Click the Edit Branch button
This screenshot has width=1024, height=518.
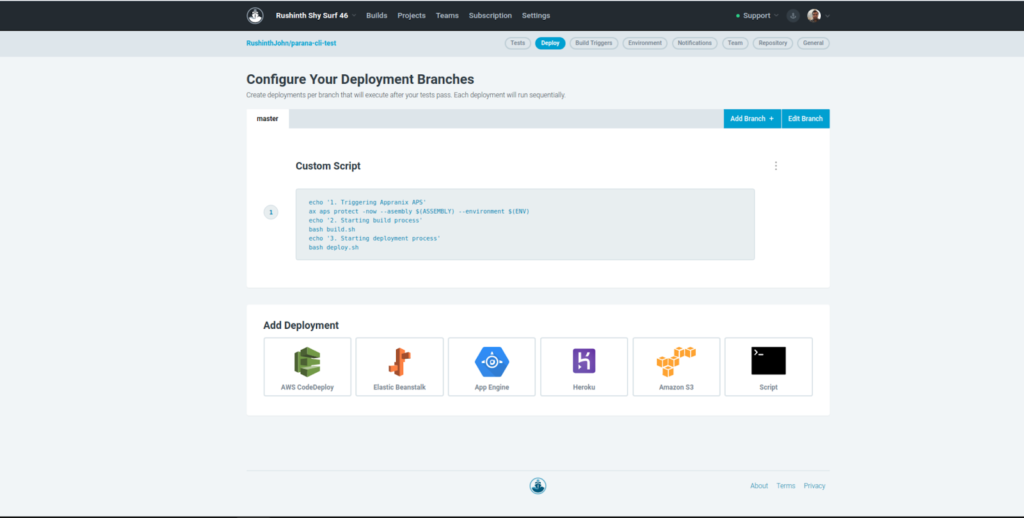tap(805, 119)
